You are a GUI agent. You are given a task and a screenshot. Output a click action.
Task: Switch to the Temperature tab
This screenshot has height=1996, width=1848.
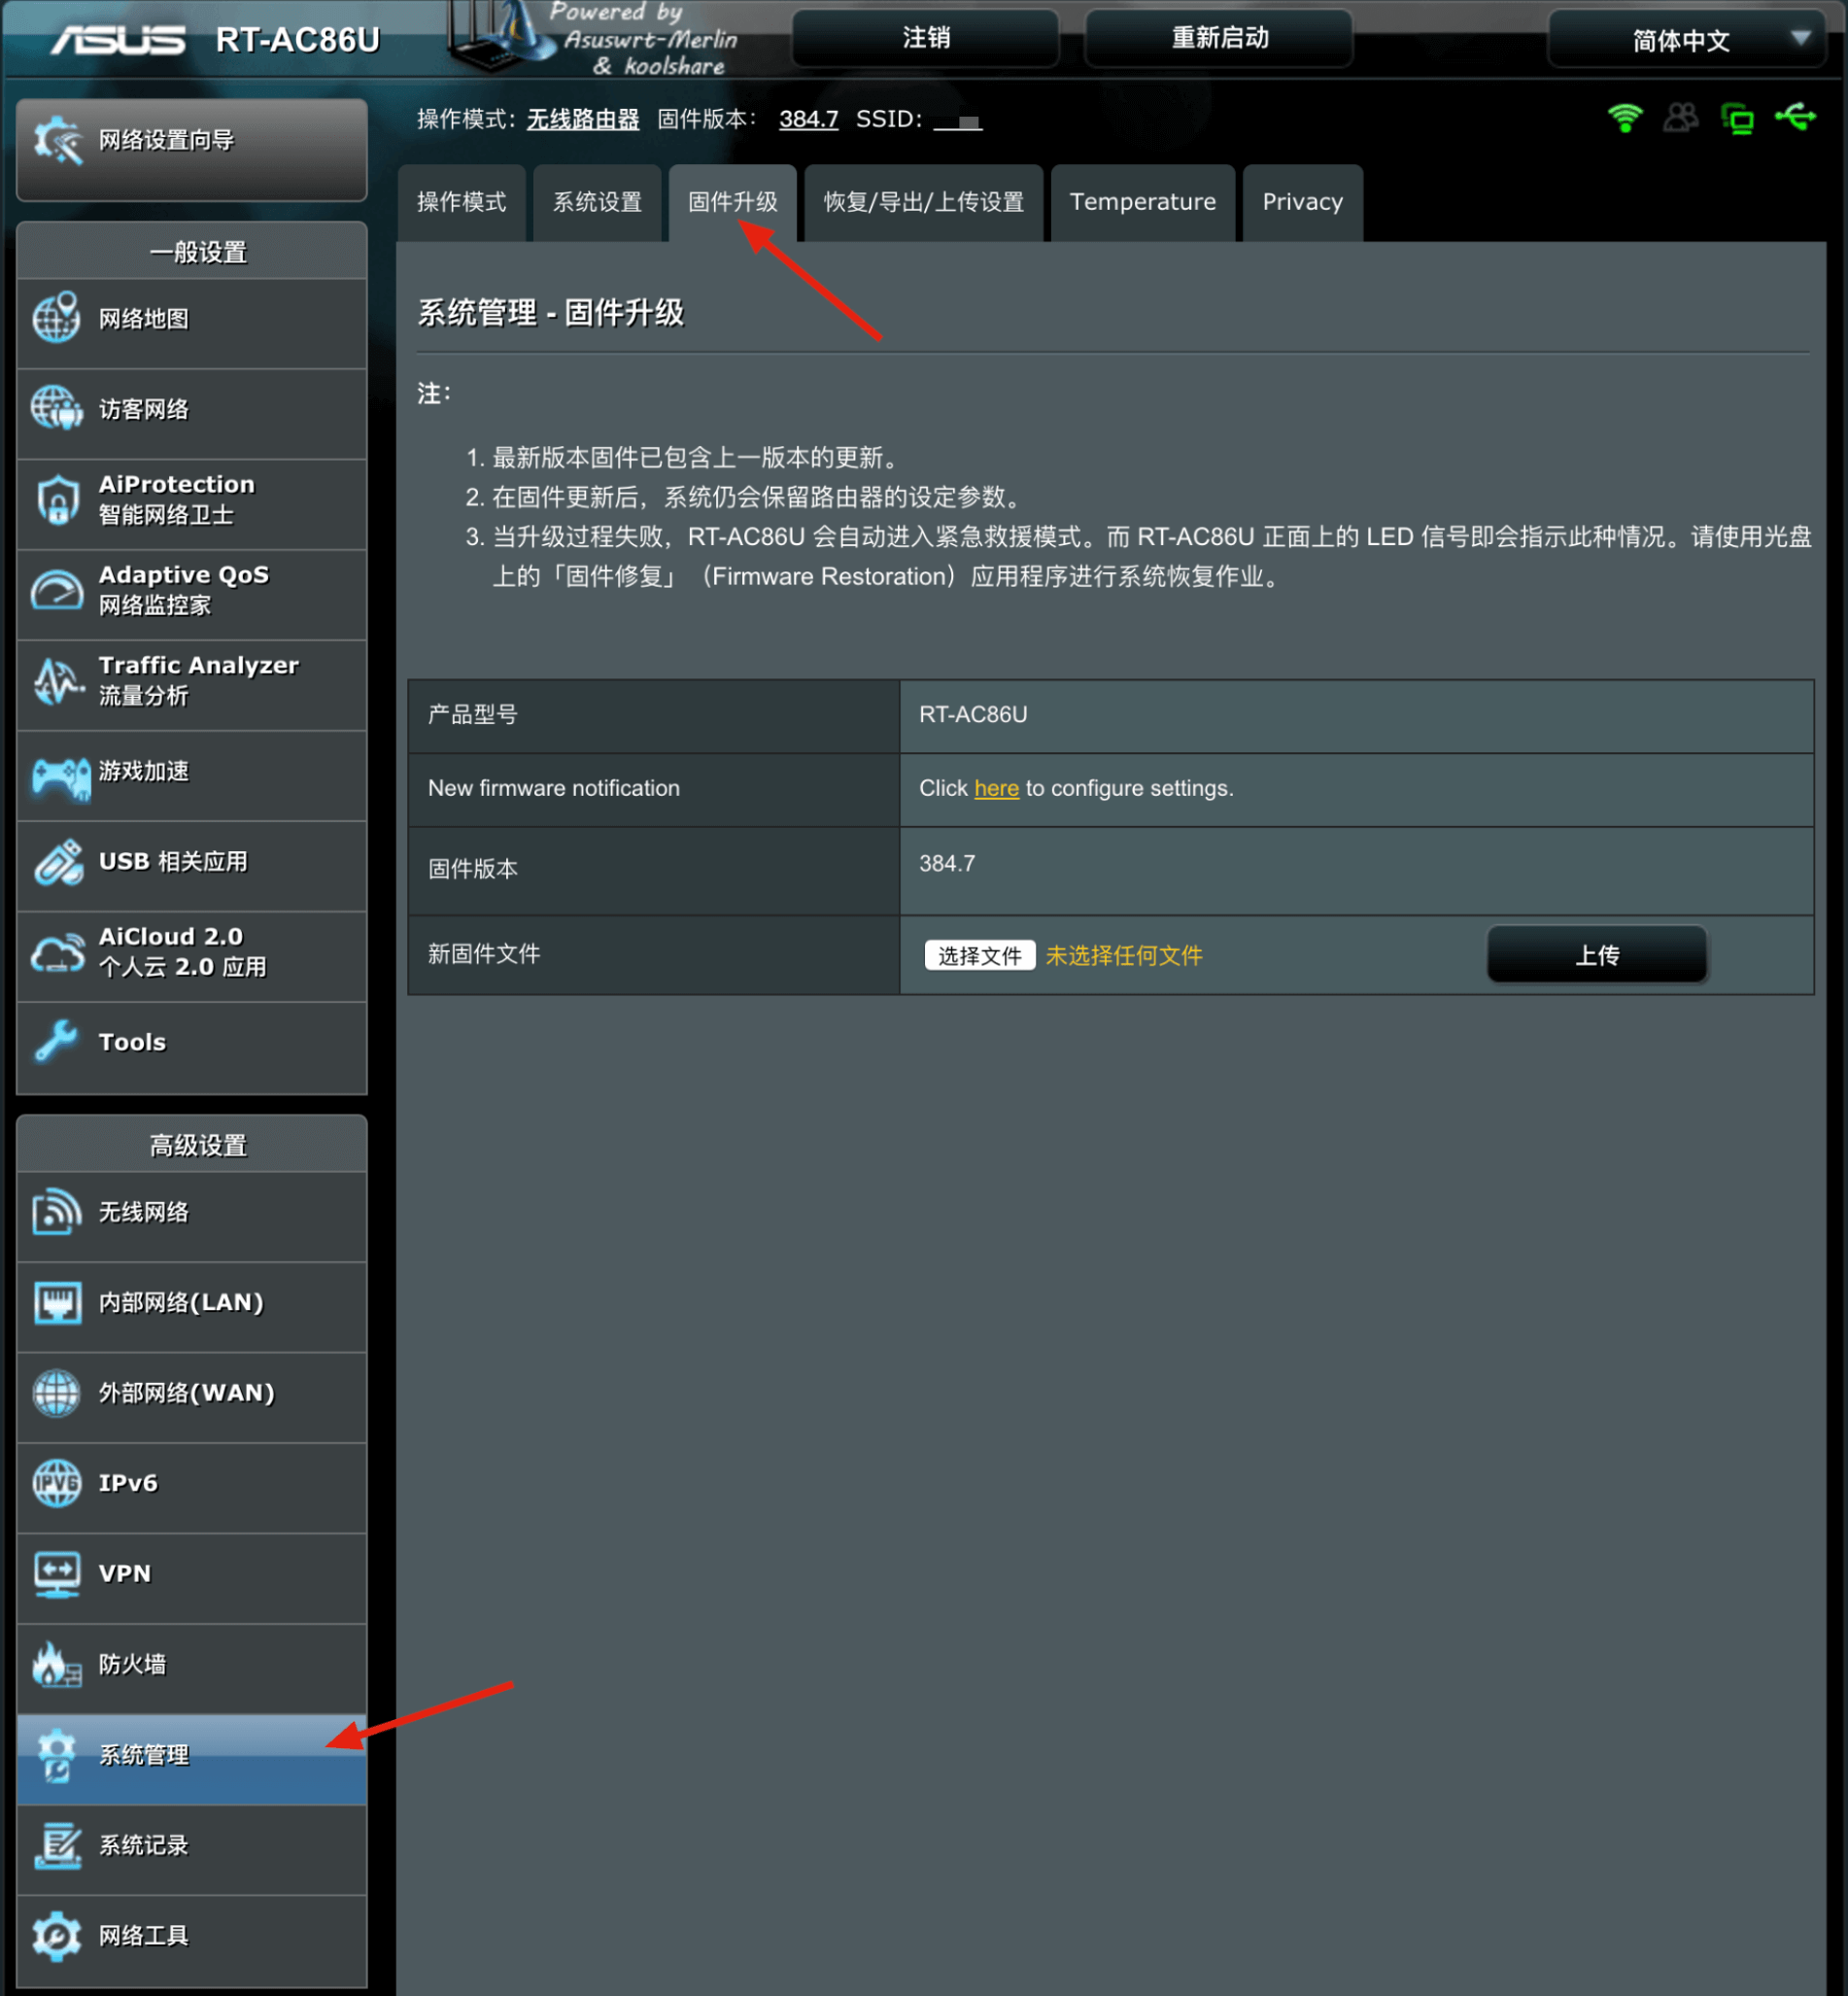1143,202
